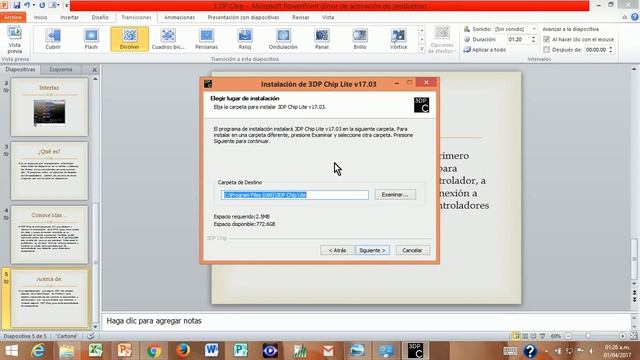
Task: Open Presentación con diapositivas tab
Action: tap(243, 18)
